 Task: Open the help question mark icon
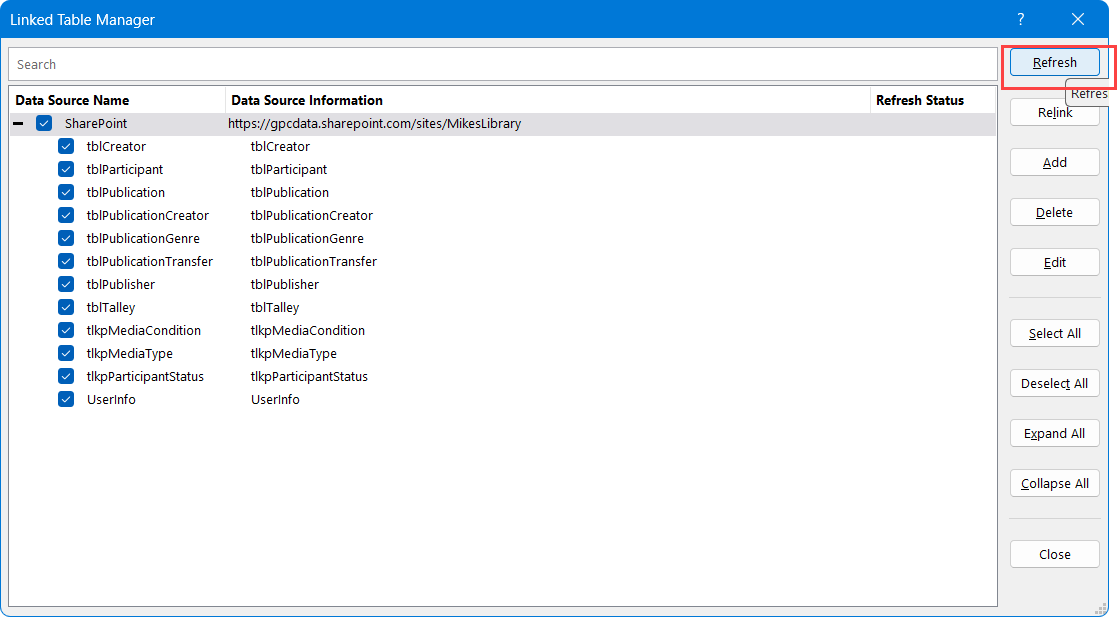click(1021, 19)
